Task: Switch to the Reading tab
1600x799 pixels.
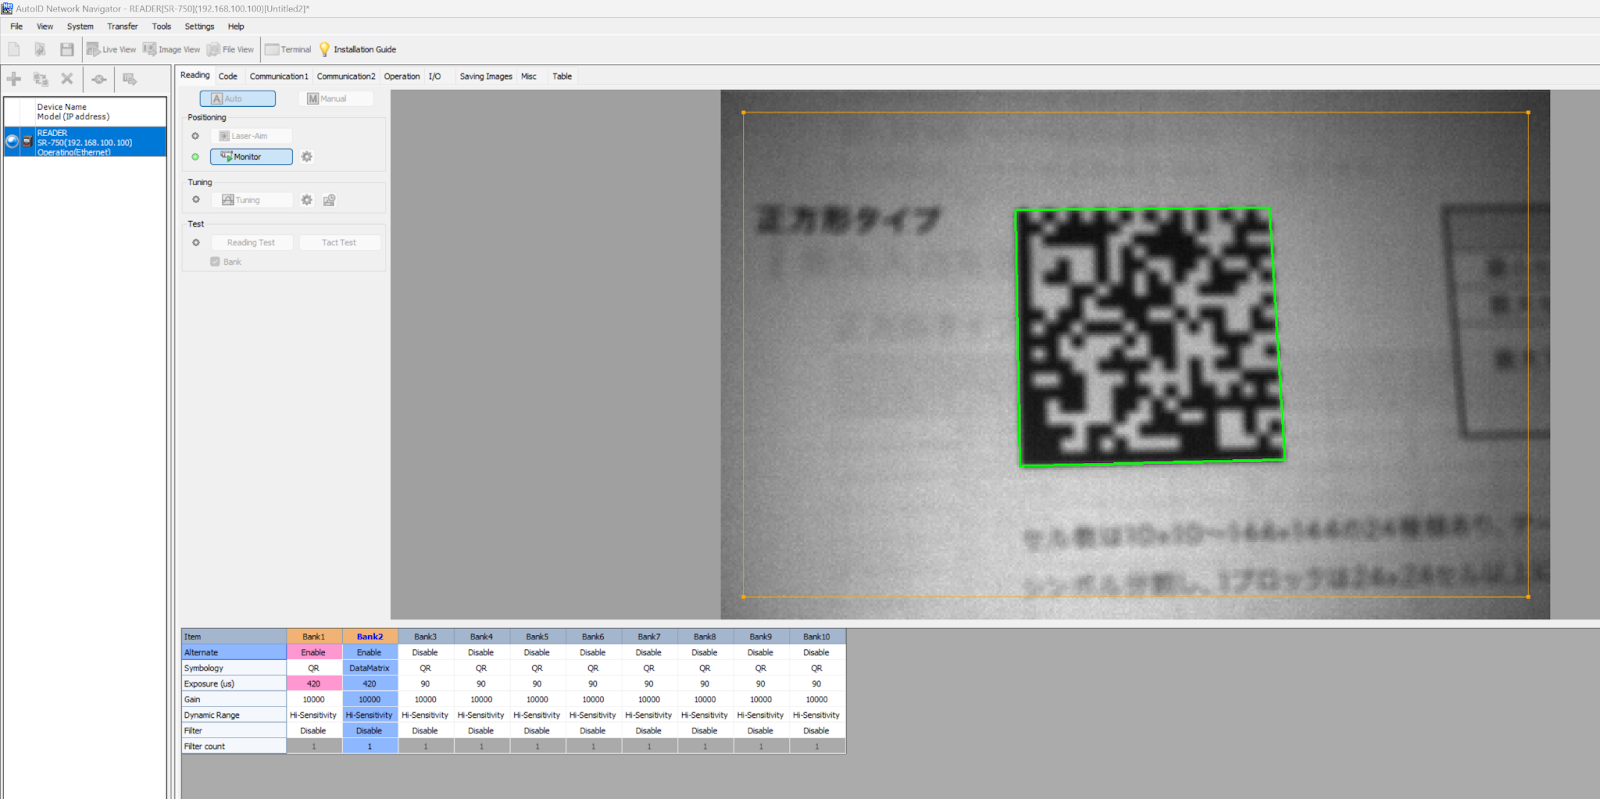Action: coord(195,76)
